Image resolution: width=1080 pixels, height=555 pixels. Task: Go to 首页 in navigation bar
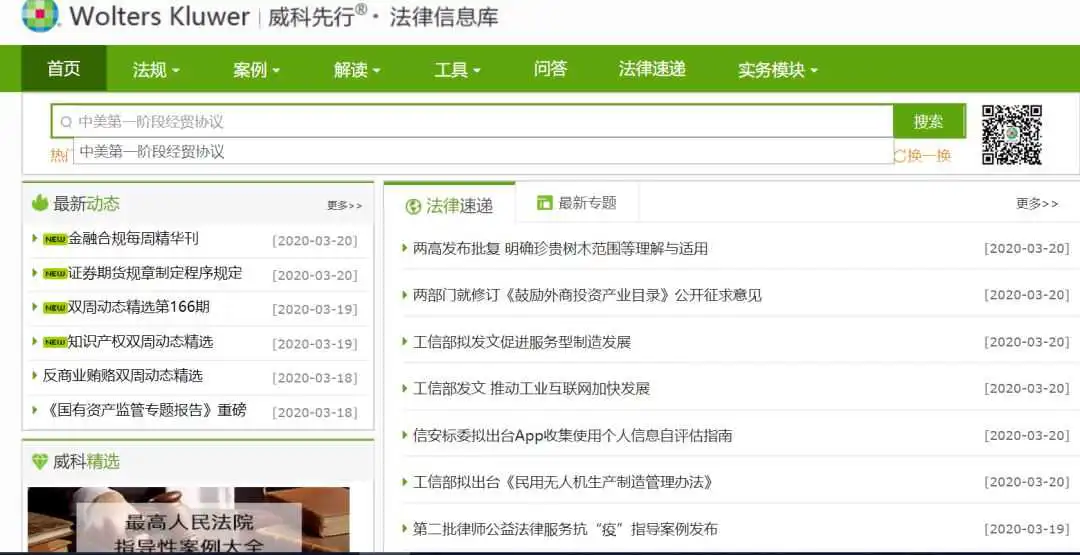click(63, 68)
